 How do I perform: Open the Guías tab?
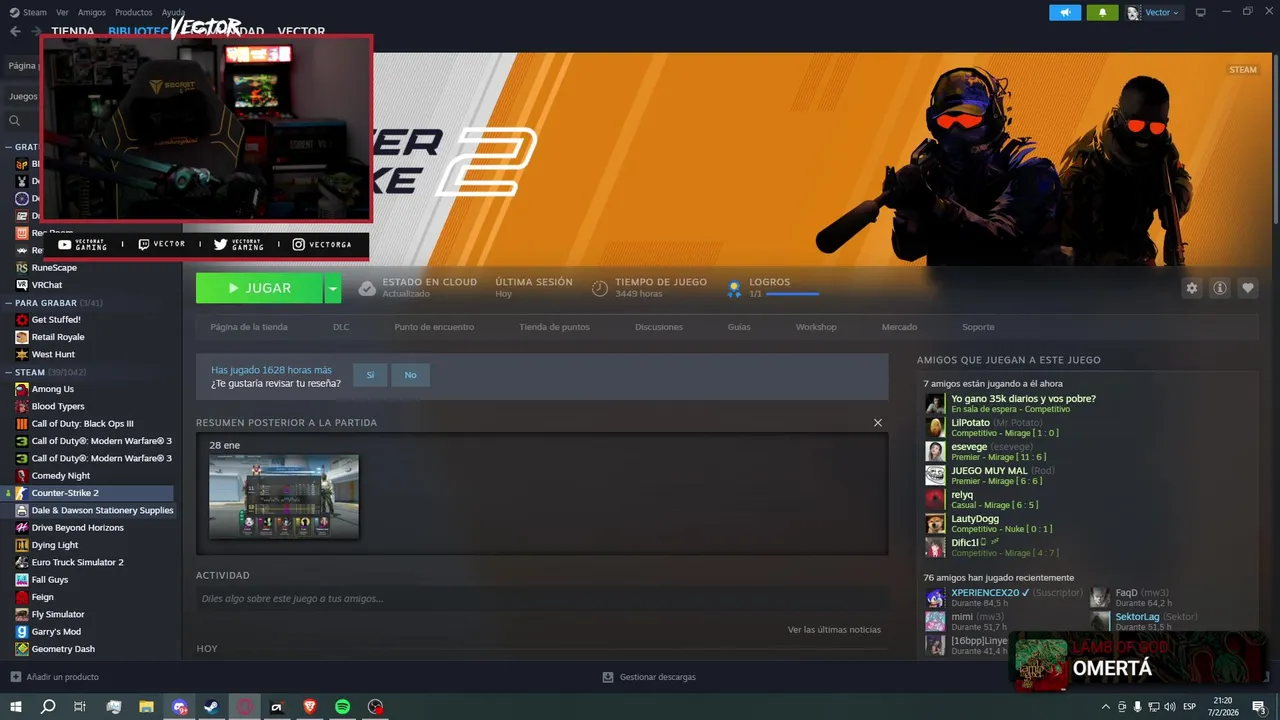click(739, 327)
